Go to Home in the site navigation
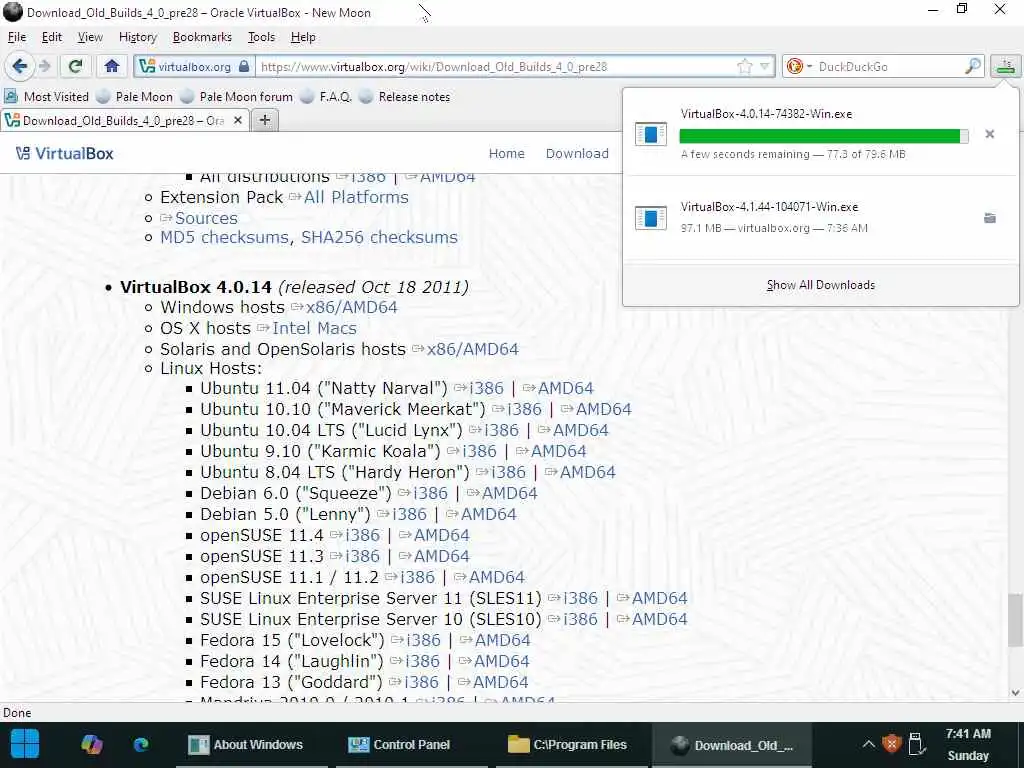Screen dimensions: 1024x768 coord(507,153)
